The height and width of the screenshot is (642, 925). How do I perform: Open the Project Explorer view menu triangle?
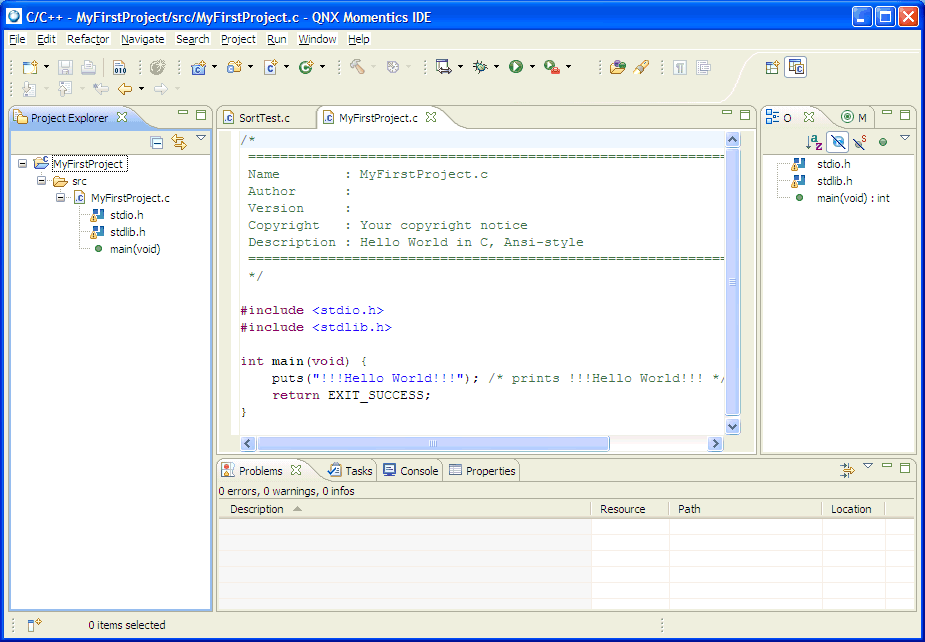click(x=202, y=138)
